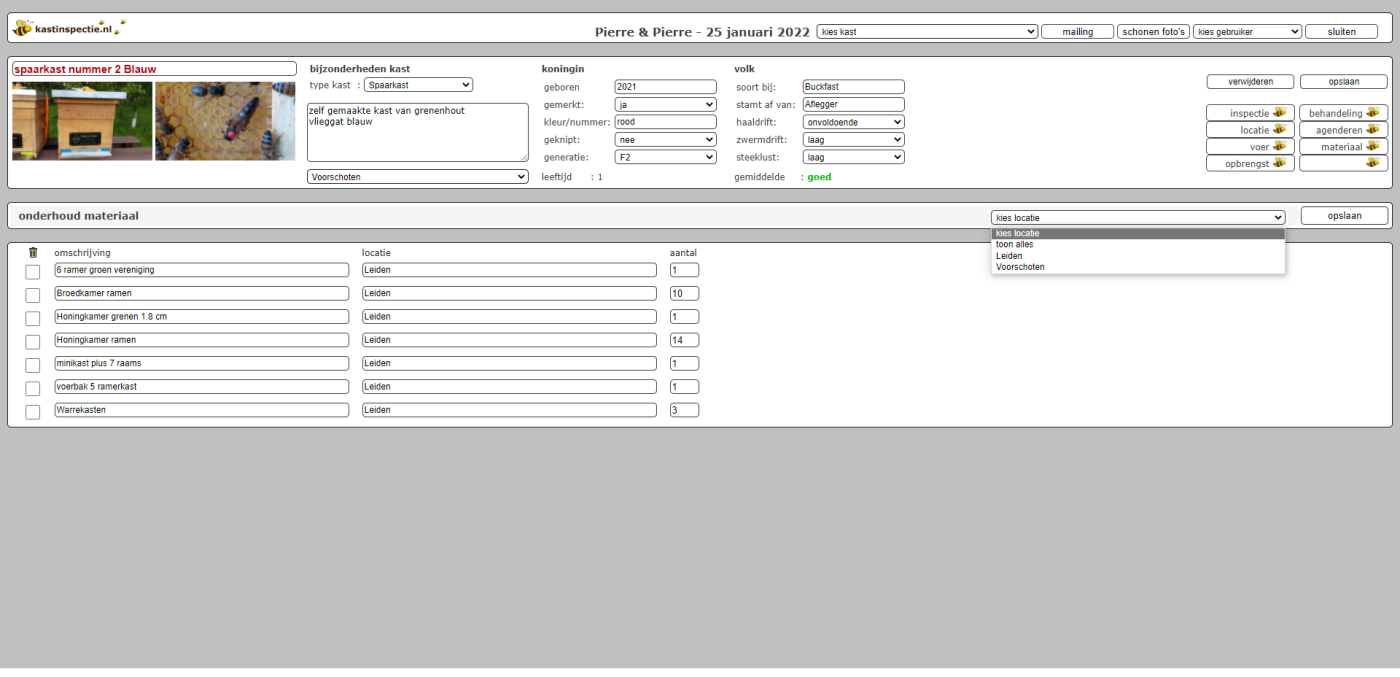Click the verwijderen button

(1250, 82)
